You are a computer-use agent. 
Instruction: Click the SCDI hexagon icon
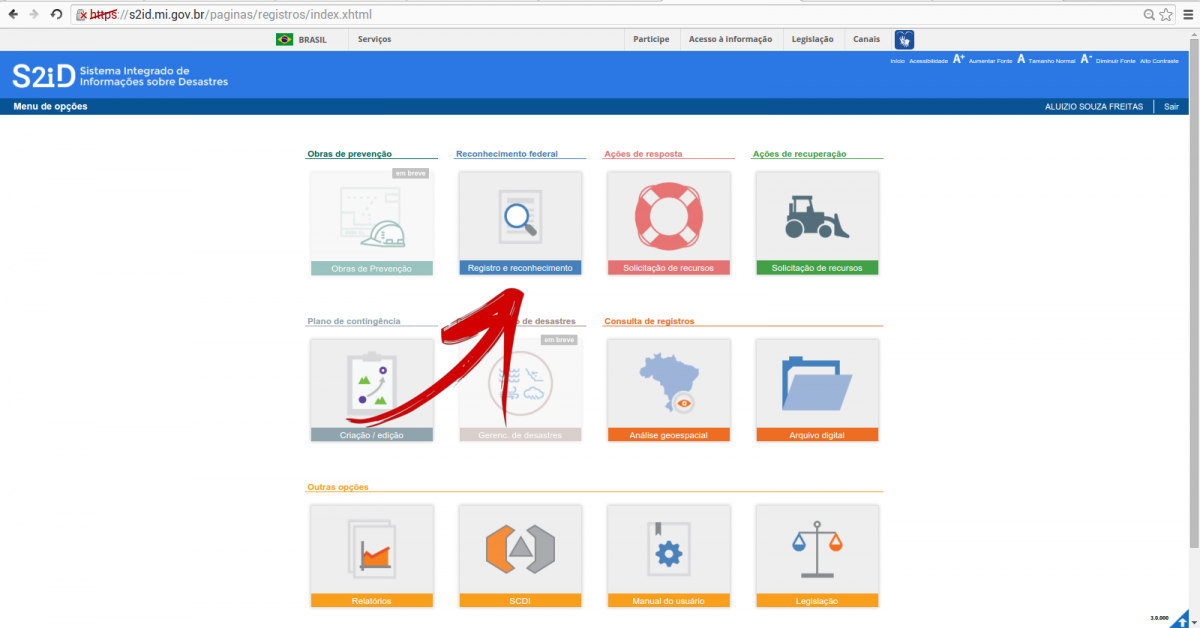point(520,551)
